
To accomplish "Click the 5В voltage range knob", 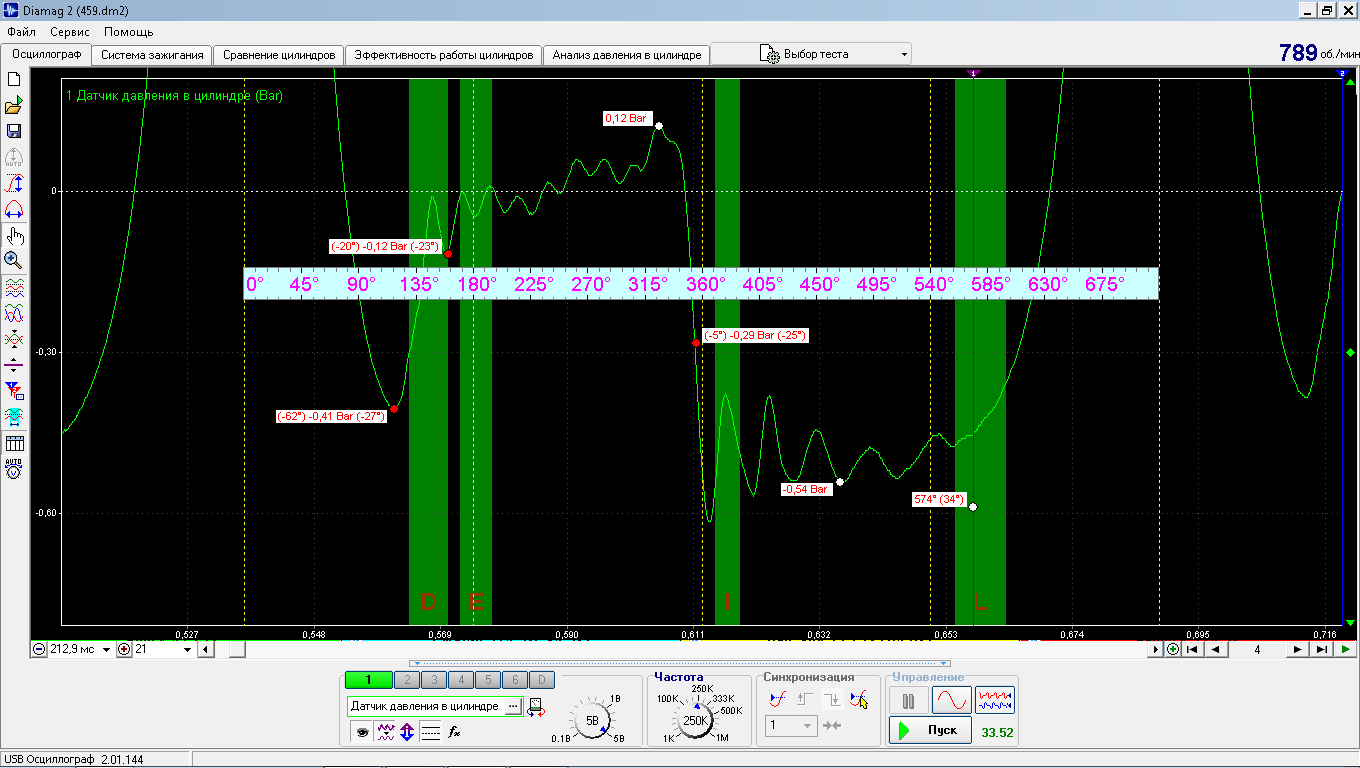I will point(592,720).
